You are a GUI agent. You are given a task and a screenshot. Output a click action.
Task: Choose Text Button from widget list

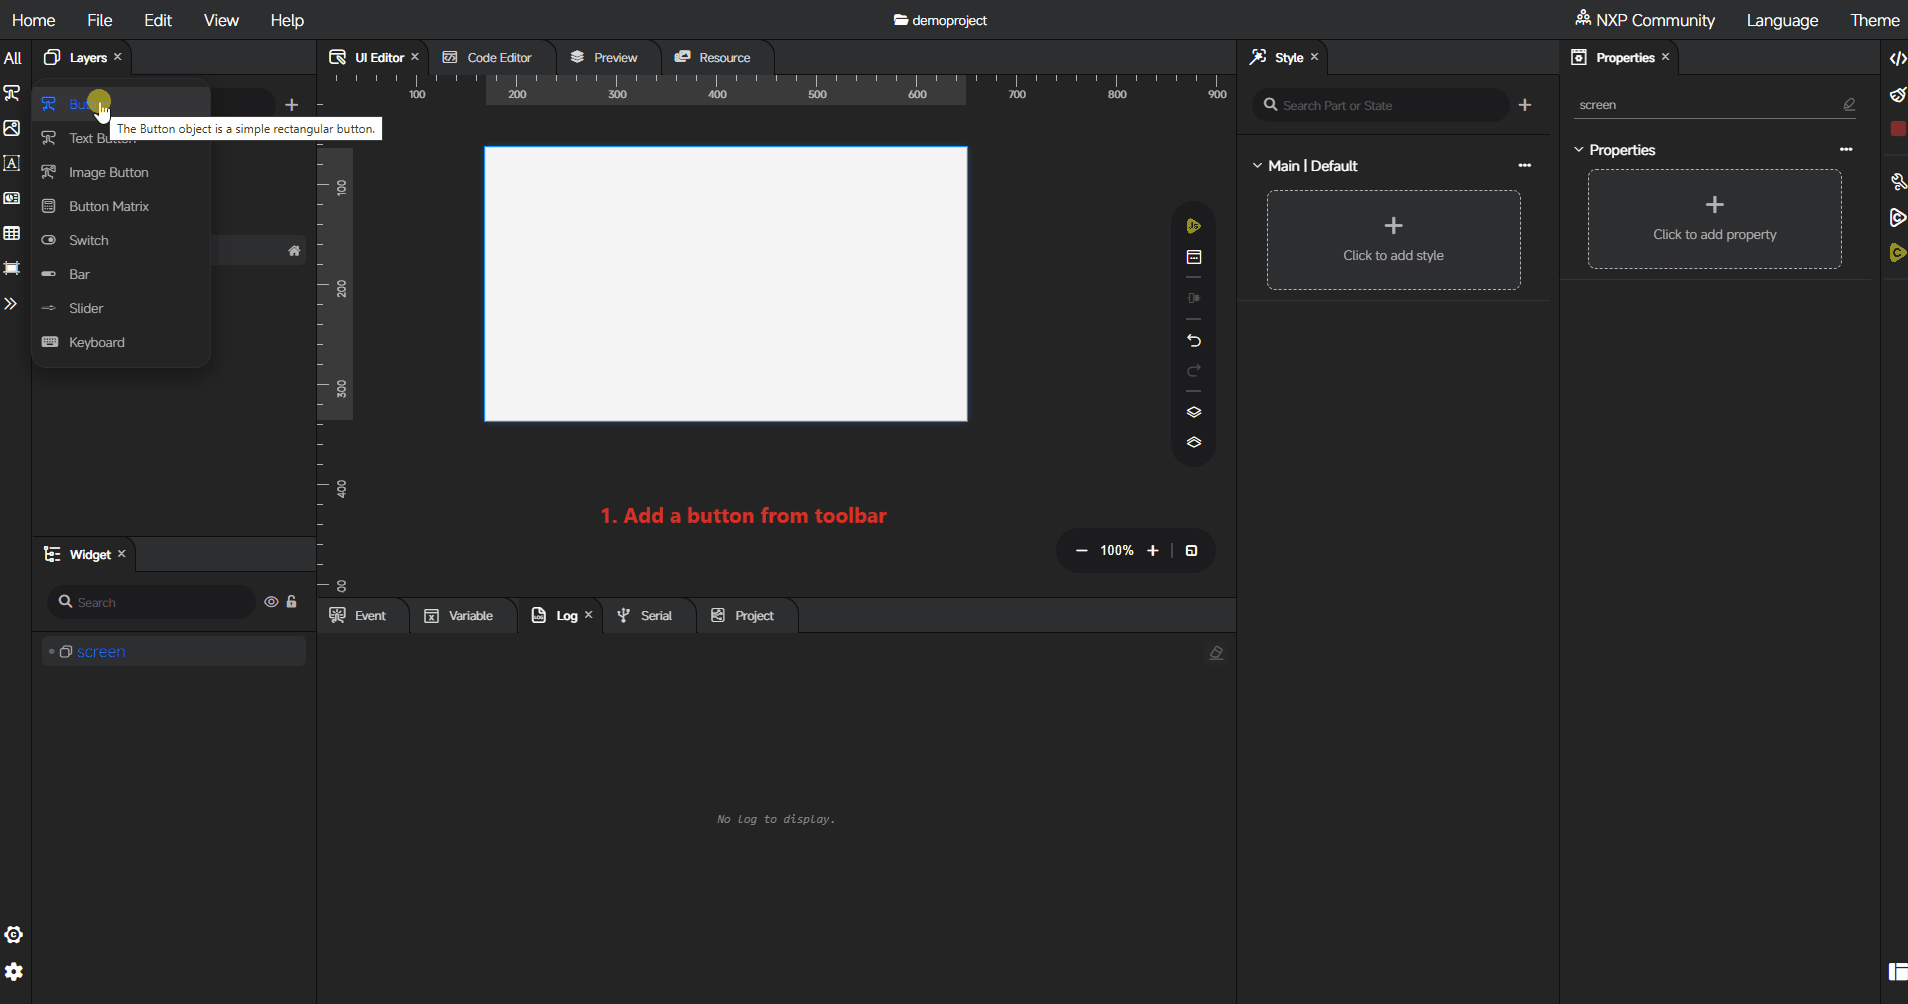pyautogui.click(x=120, y=138)
